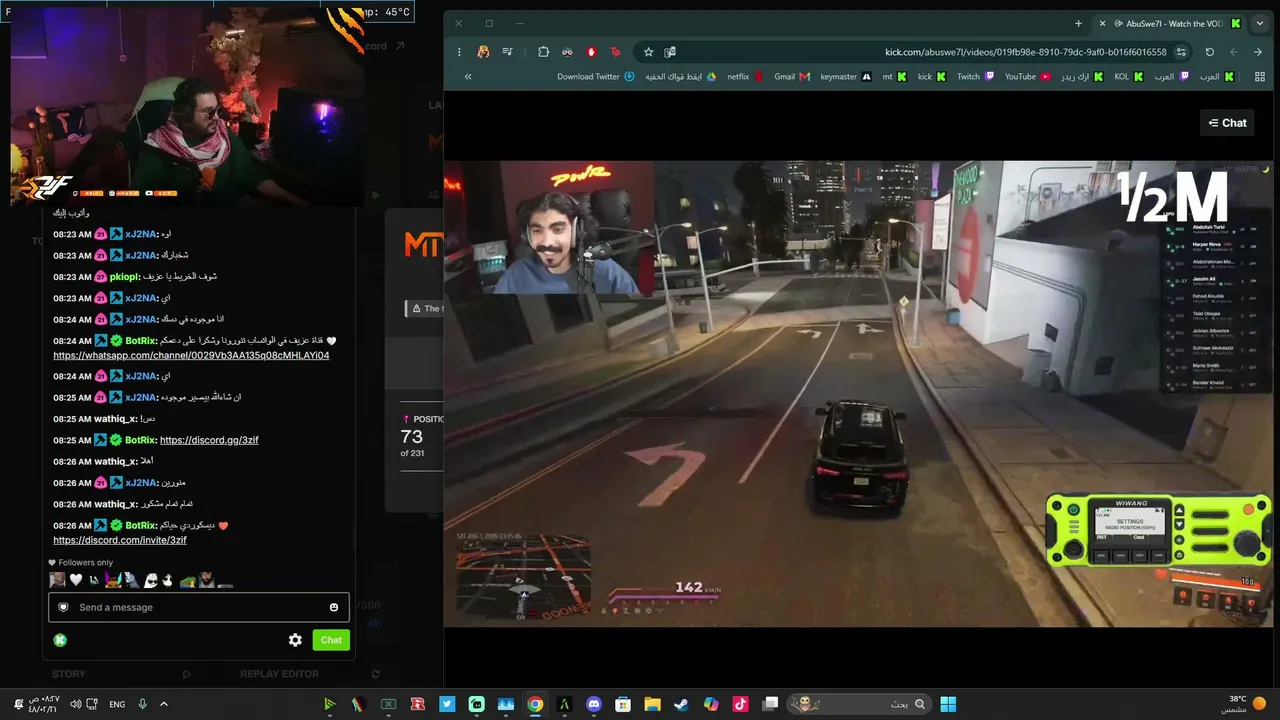This screenshot has height=720, width=1280.
Task: Open the 'mt' bookmark
Action: tap(894, 77)
